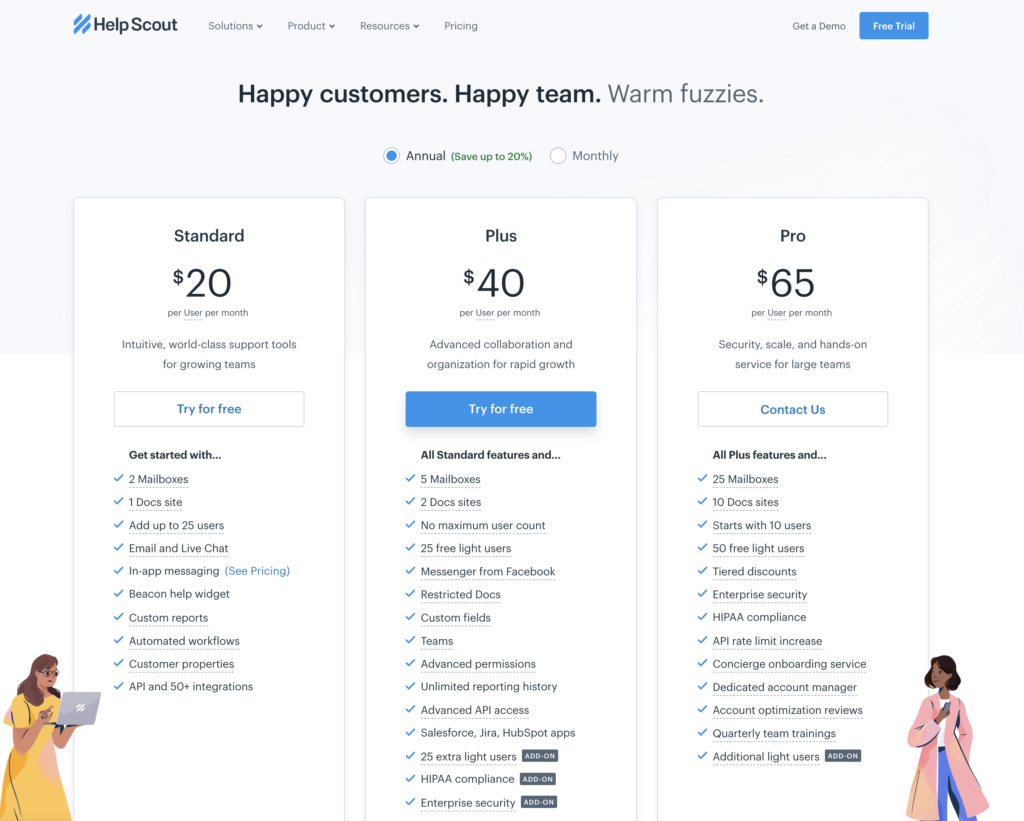The width and height of the screenshot is (1024, 821).
Task: Click Additional light users add-on
Action: click(x=765, y=756)
